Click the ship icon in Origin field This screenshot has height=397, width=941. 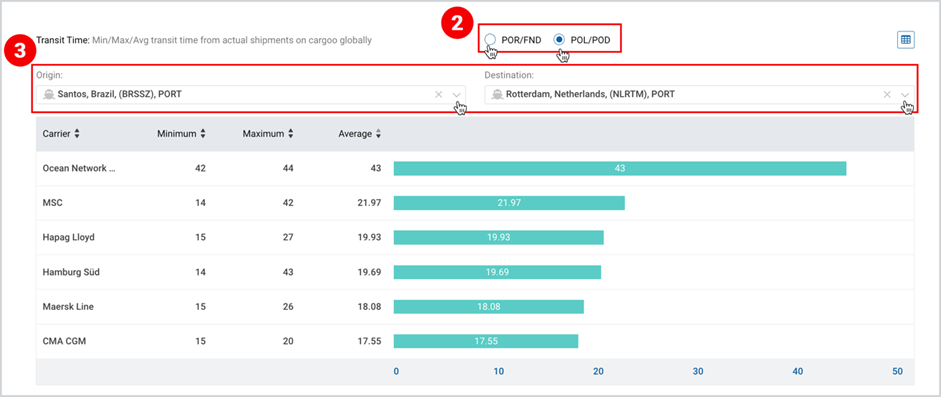point(49,94)
